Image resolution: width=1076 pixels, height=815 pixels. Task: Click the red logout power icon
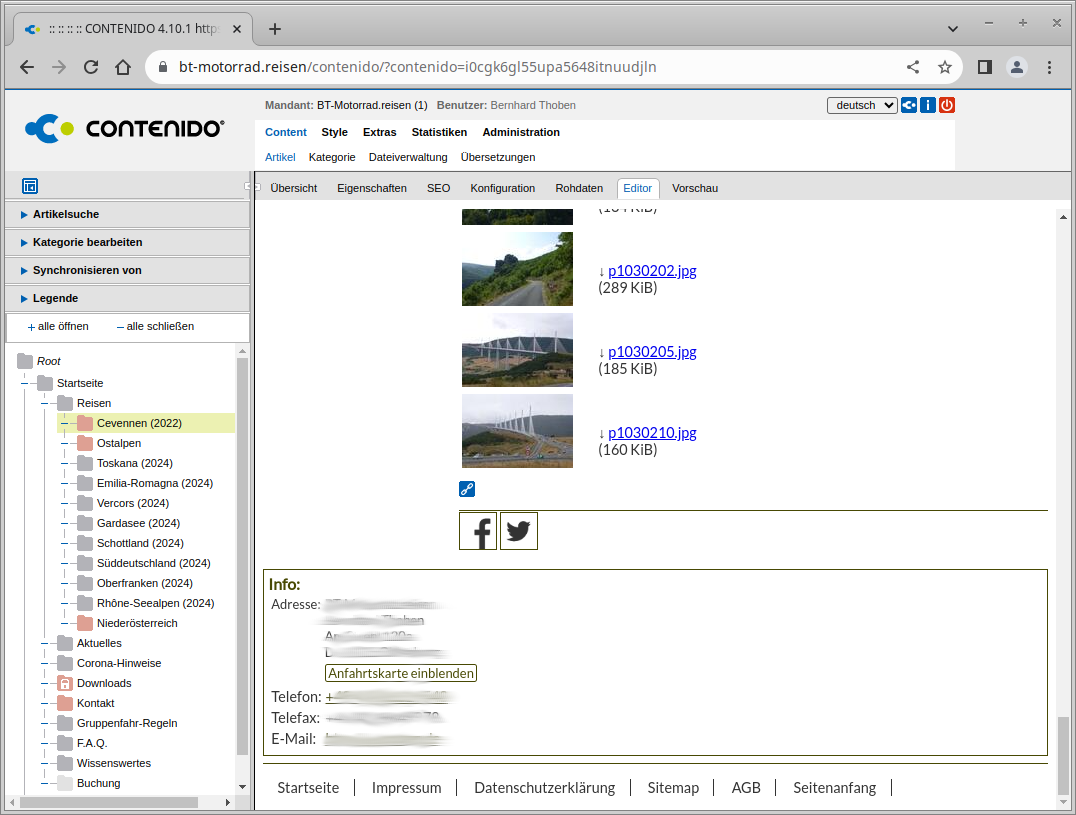[x=947, y=105]
